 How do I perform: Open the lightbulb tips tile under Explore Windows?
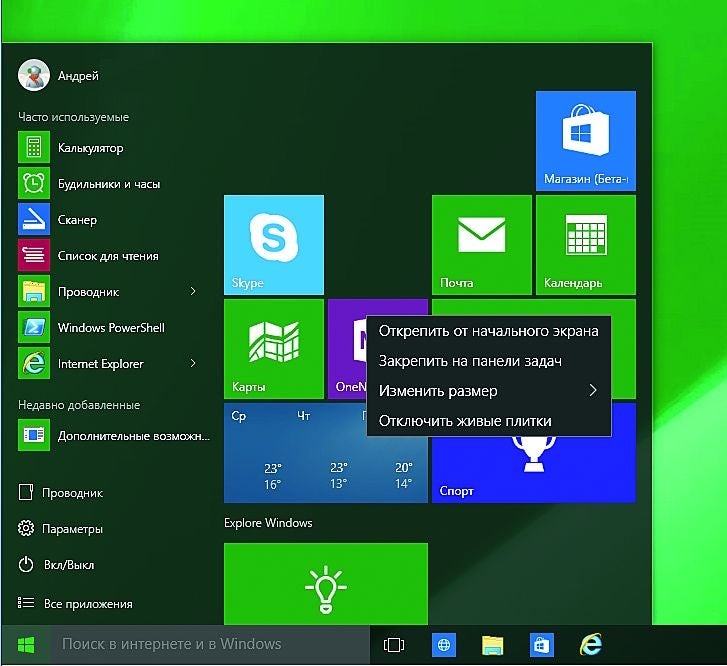[x=326, y=584]
